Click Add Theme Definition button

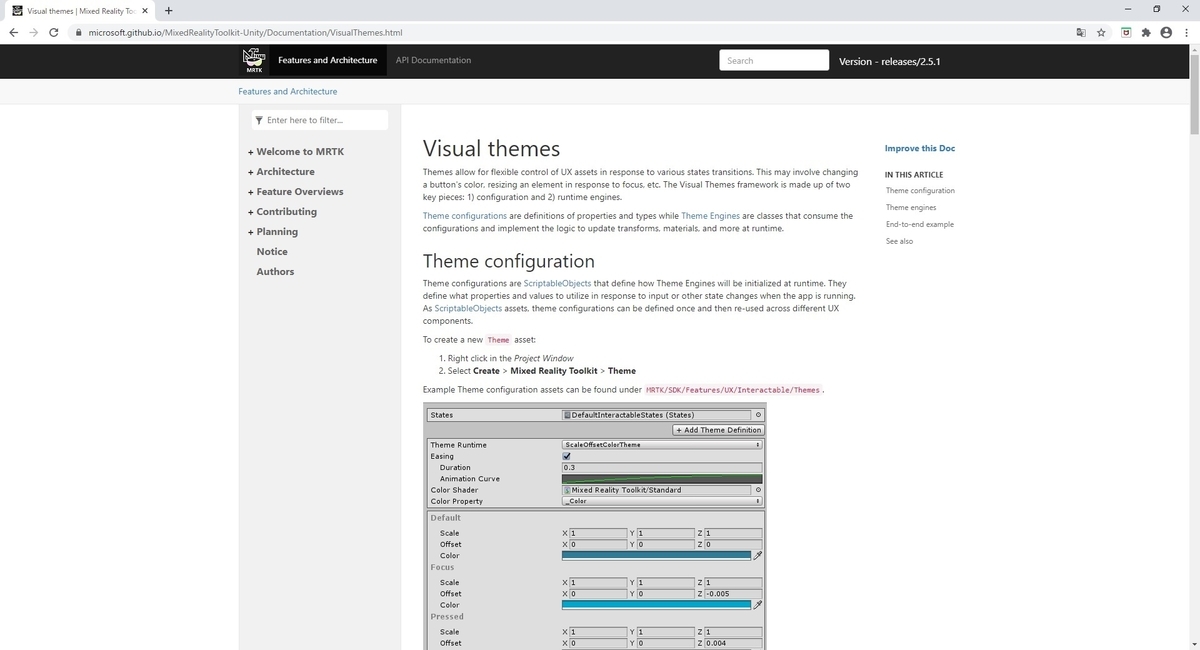click(x=718, y=430)
